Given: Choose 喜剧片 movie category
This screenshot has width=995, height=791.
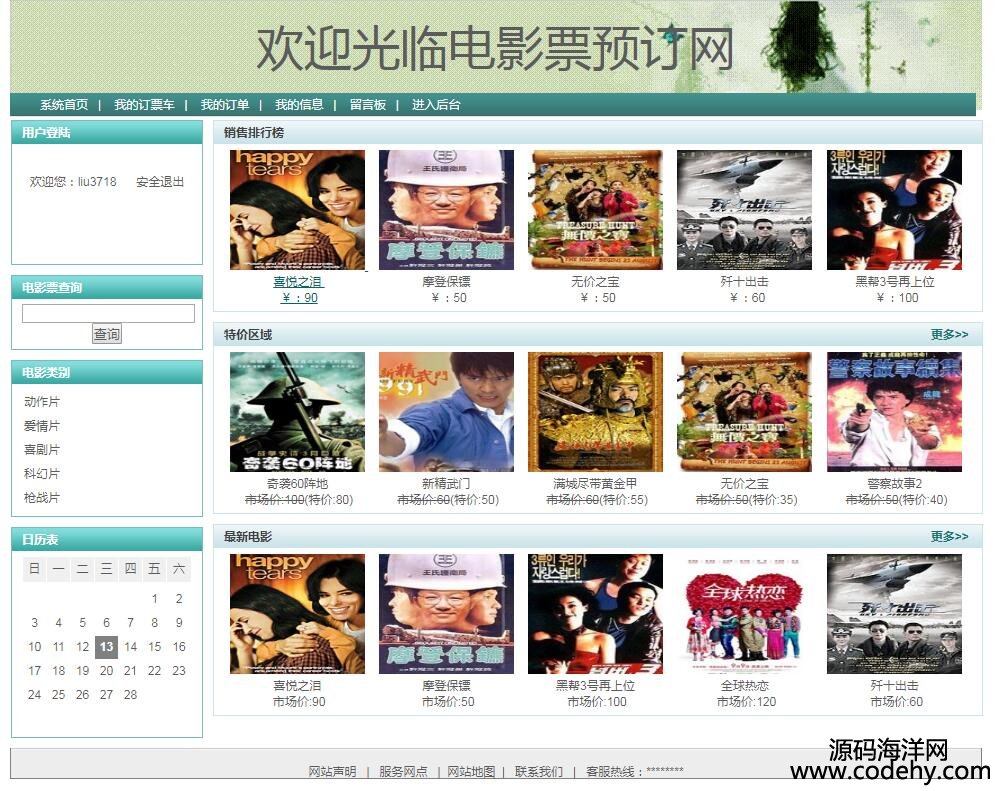Looking at the screenshot, I should click(x=42, y=450).
